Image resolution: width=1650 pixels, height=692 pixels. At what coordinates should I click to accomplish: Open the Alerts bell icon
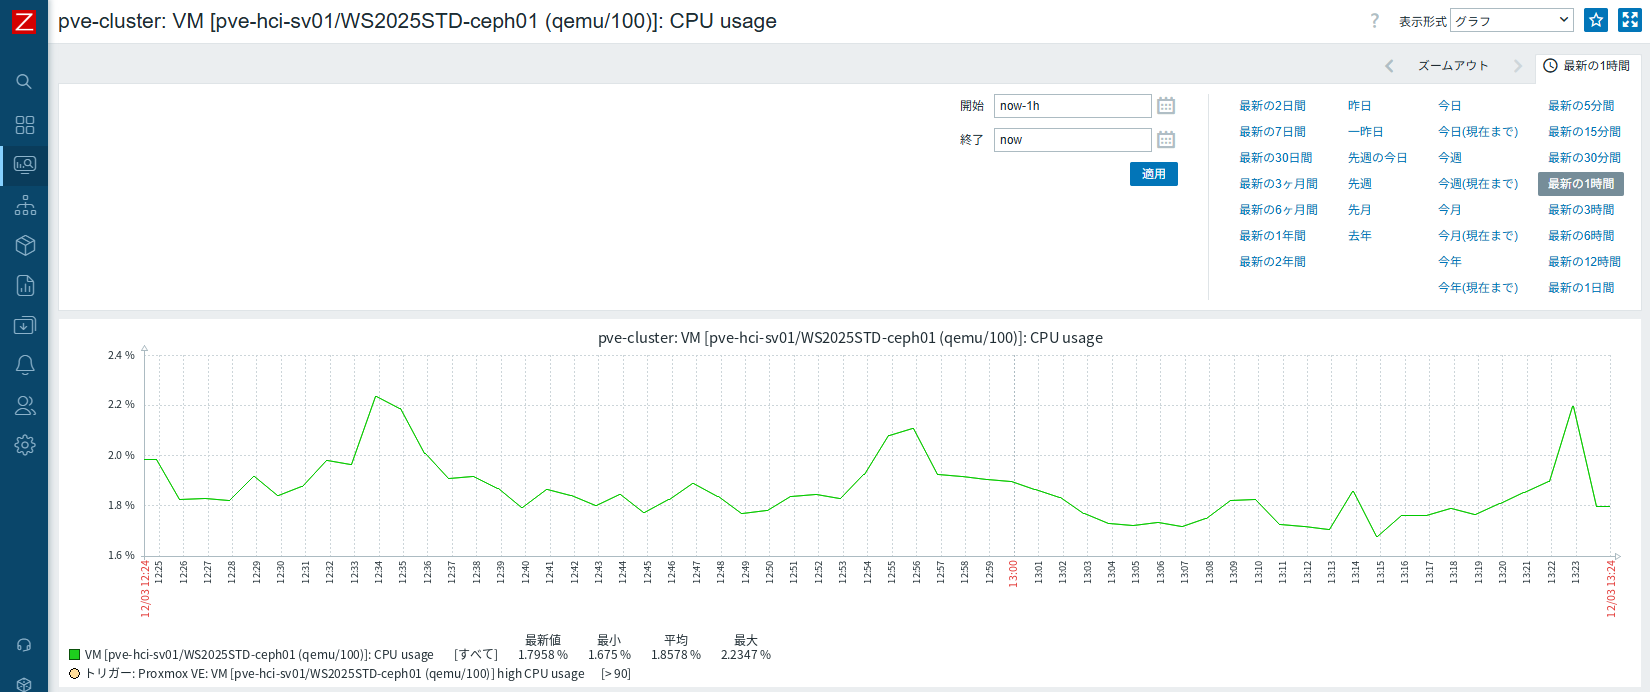point(25,365)
